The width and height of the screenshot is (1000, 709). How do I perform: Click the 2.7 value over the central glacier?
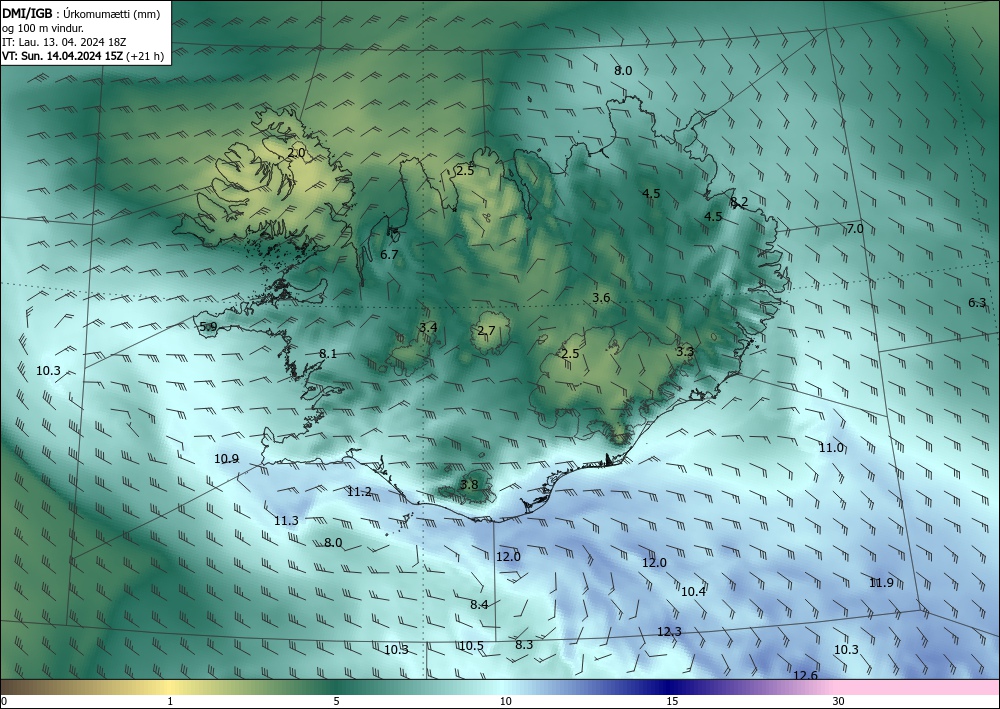[x=486, y=330]
